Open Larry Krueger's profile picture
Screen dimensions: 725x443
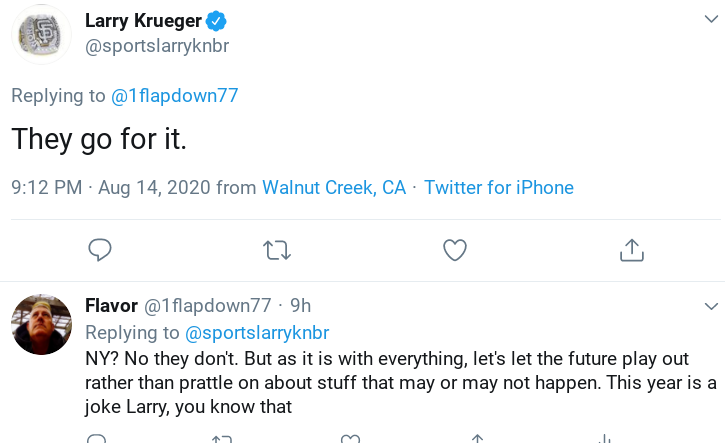[x=41, y=35]
